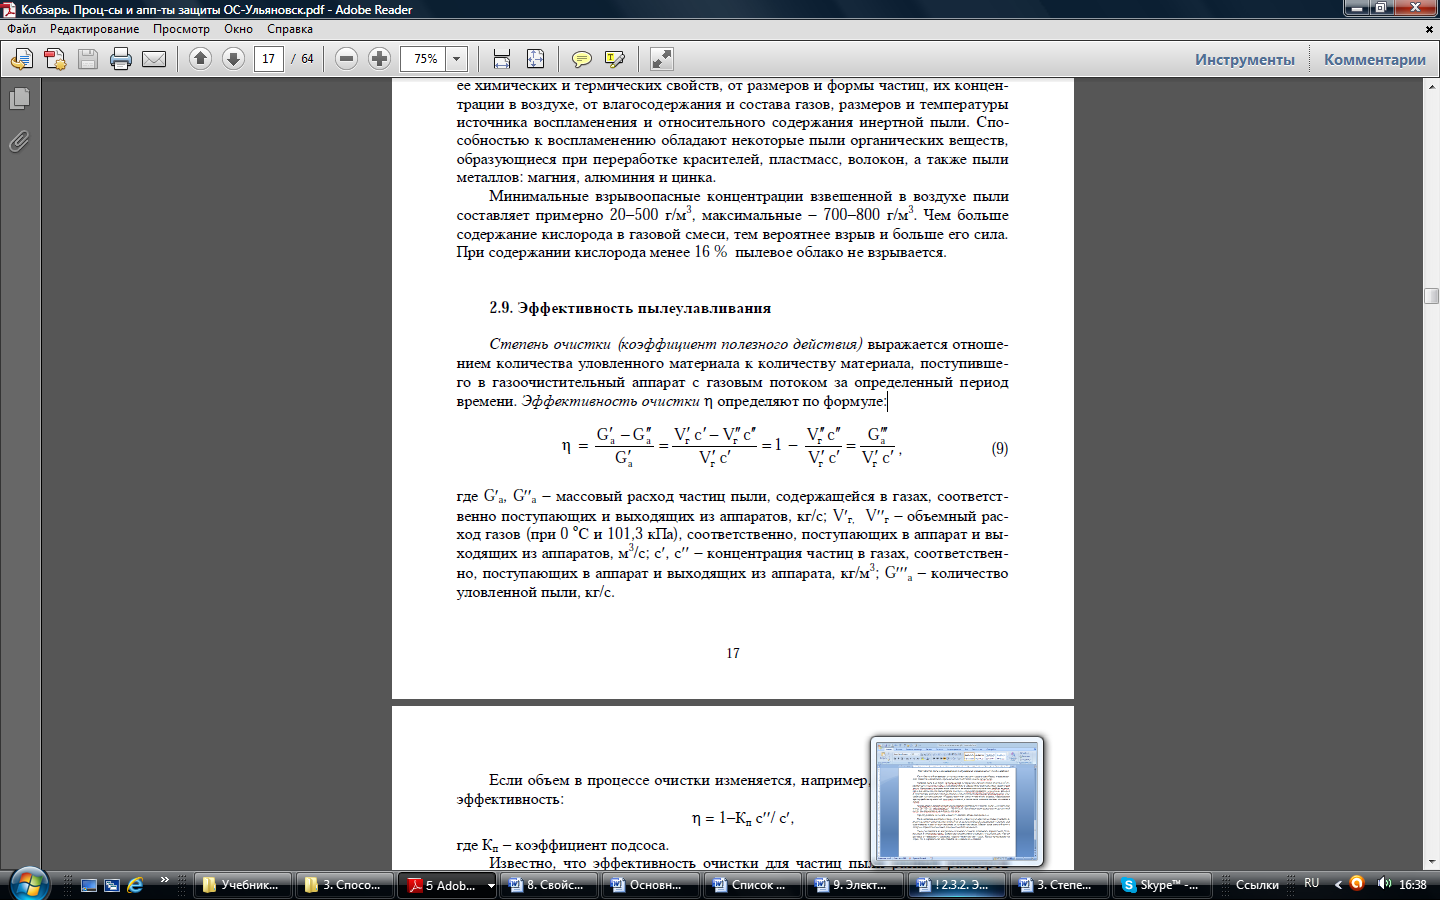This screenshot has height=900, width=1440.
Task: Go to the next page with the down arrow
Action: [x=233, y=59]
